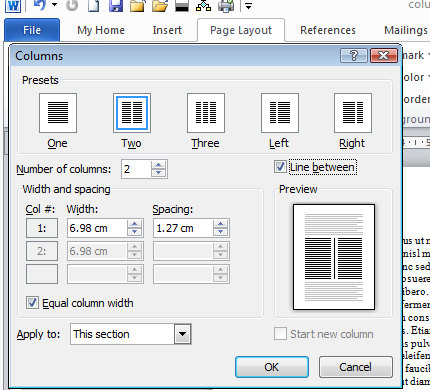Cancel the Columns dialog

click(x=356, y=367)
